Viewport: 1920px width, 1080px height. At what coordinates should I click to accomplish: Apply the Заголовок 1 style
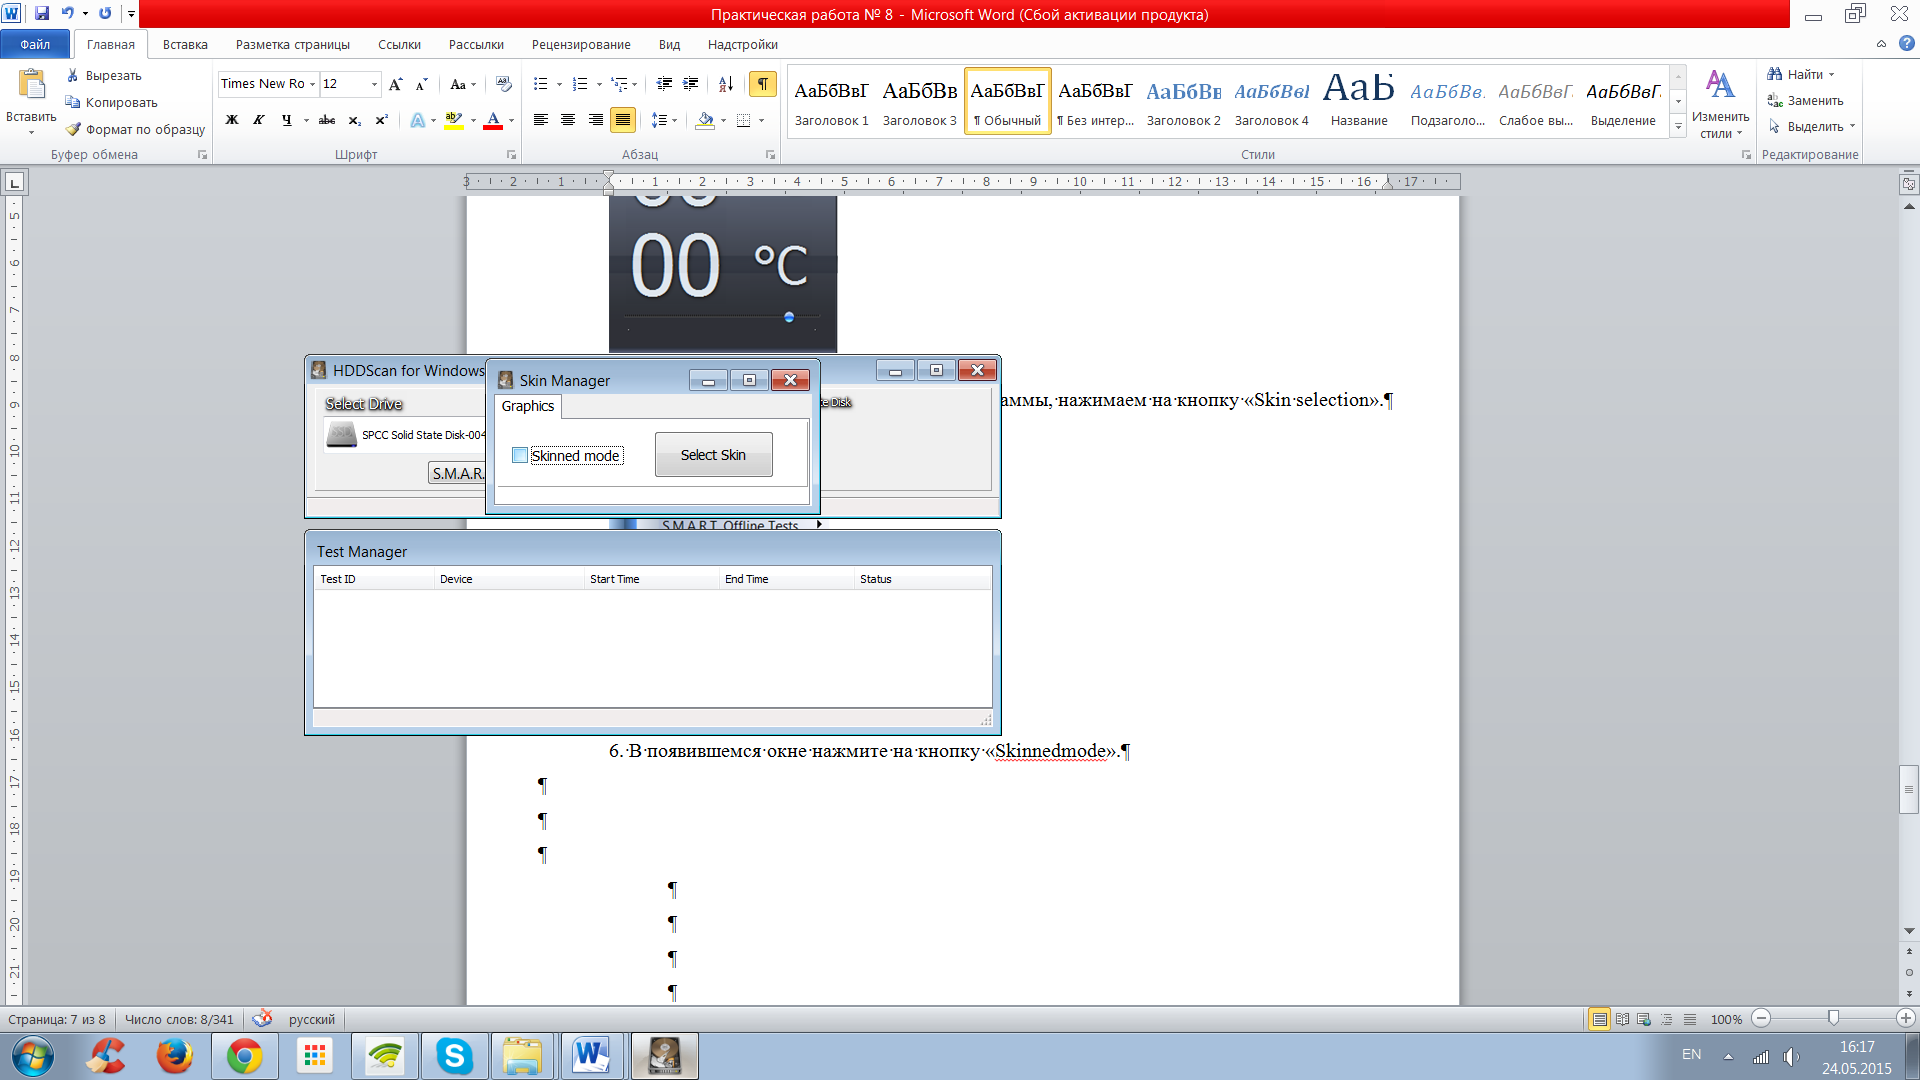click(x=831, y=101)
